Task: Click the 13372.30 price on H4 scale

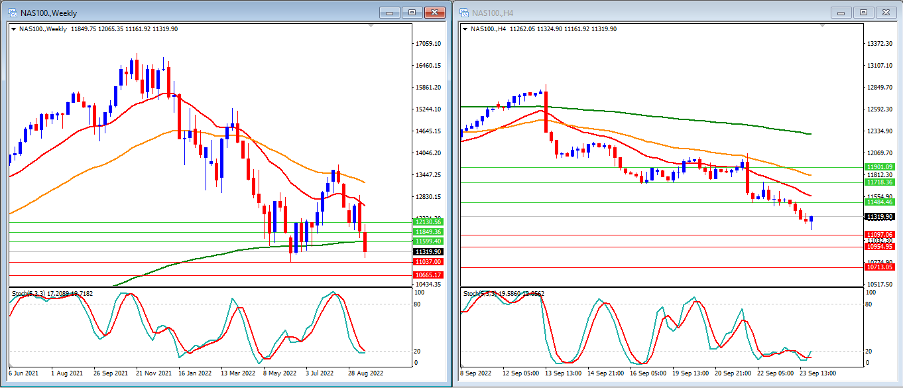Action: (880, 44)
